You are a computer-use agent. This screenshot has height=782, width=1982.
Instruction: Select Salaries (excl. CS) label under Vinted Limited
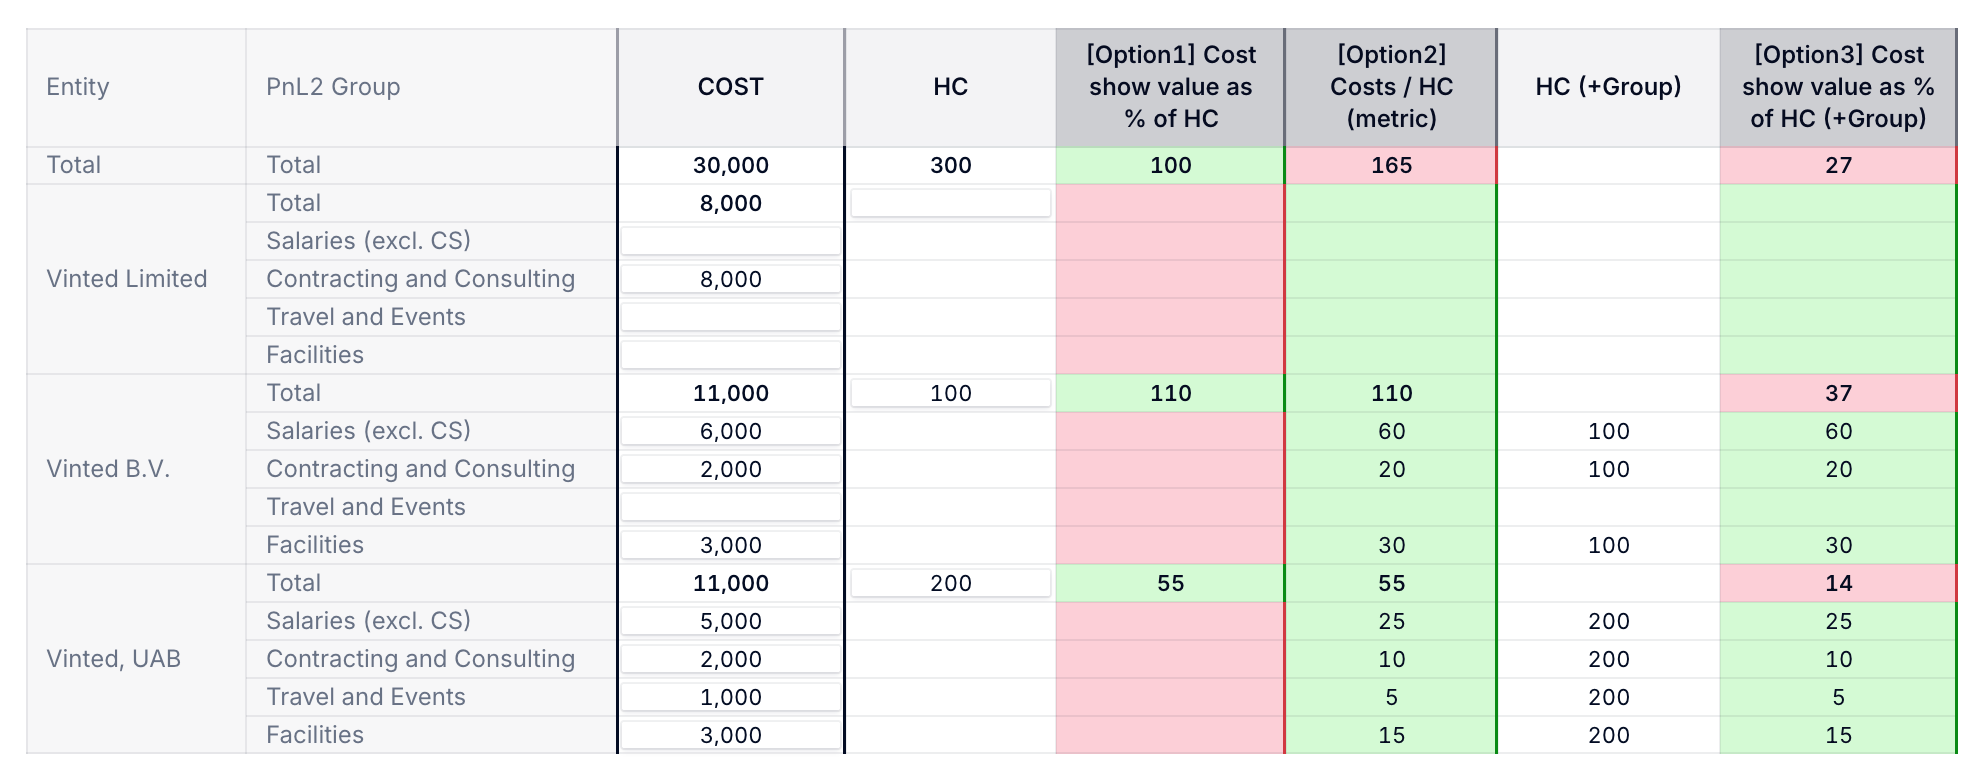click(x=368, y=241)
